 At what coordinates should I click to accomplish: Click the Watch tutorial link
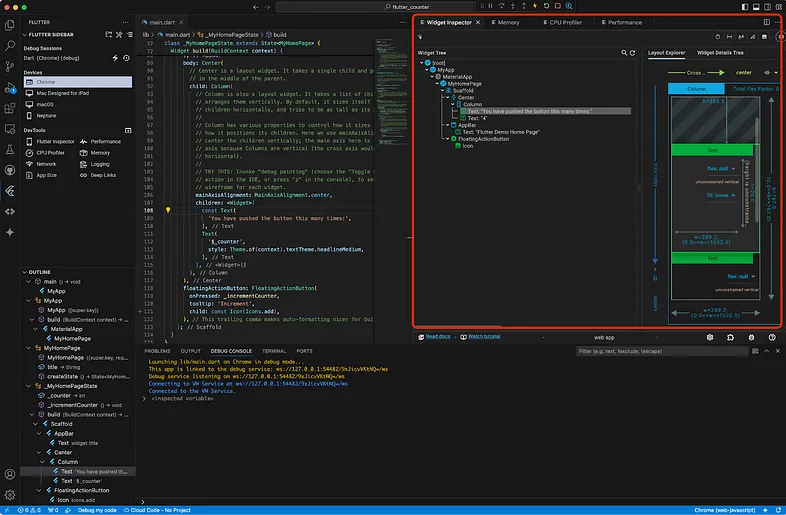pyautogui.click(x=484, y=336)
